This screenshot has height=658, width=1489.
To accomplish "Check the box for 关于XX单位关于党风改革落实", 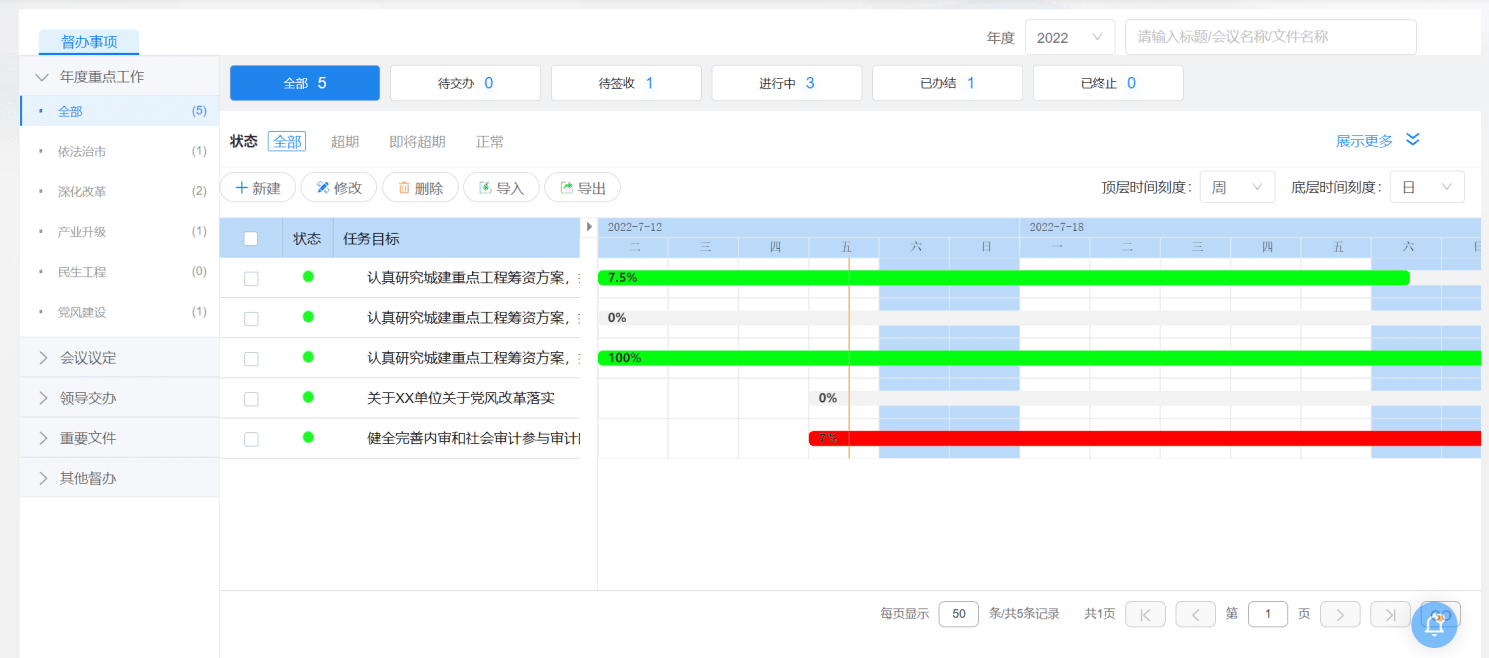I will 251,399.
